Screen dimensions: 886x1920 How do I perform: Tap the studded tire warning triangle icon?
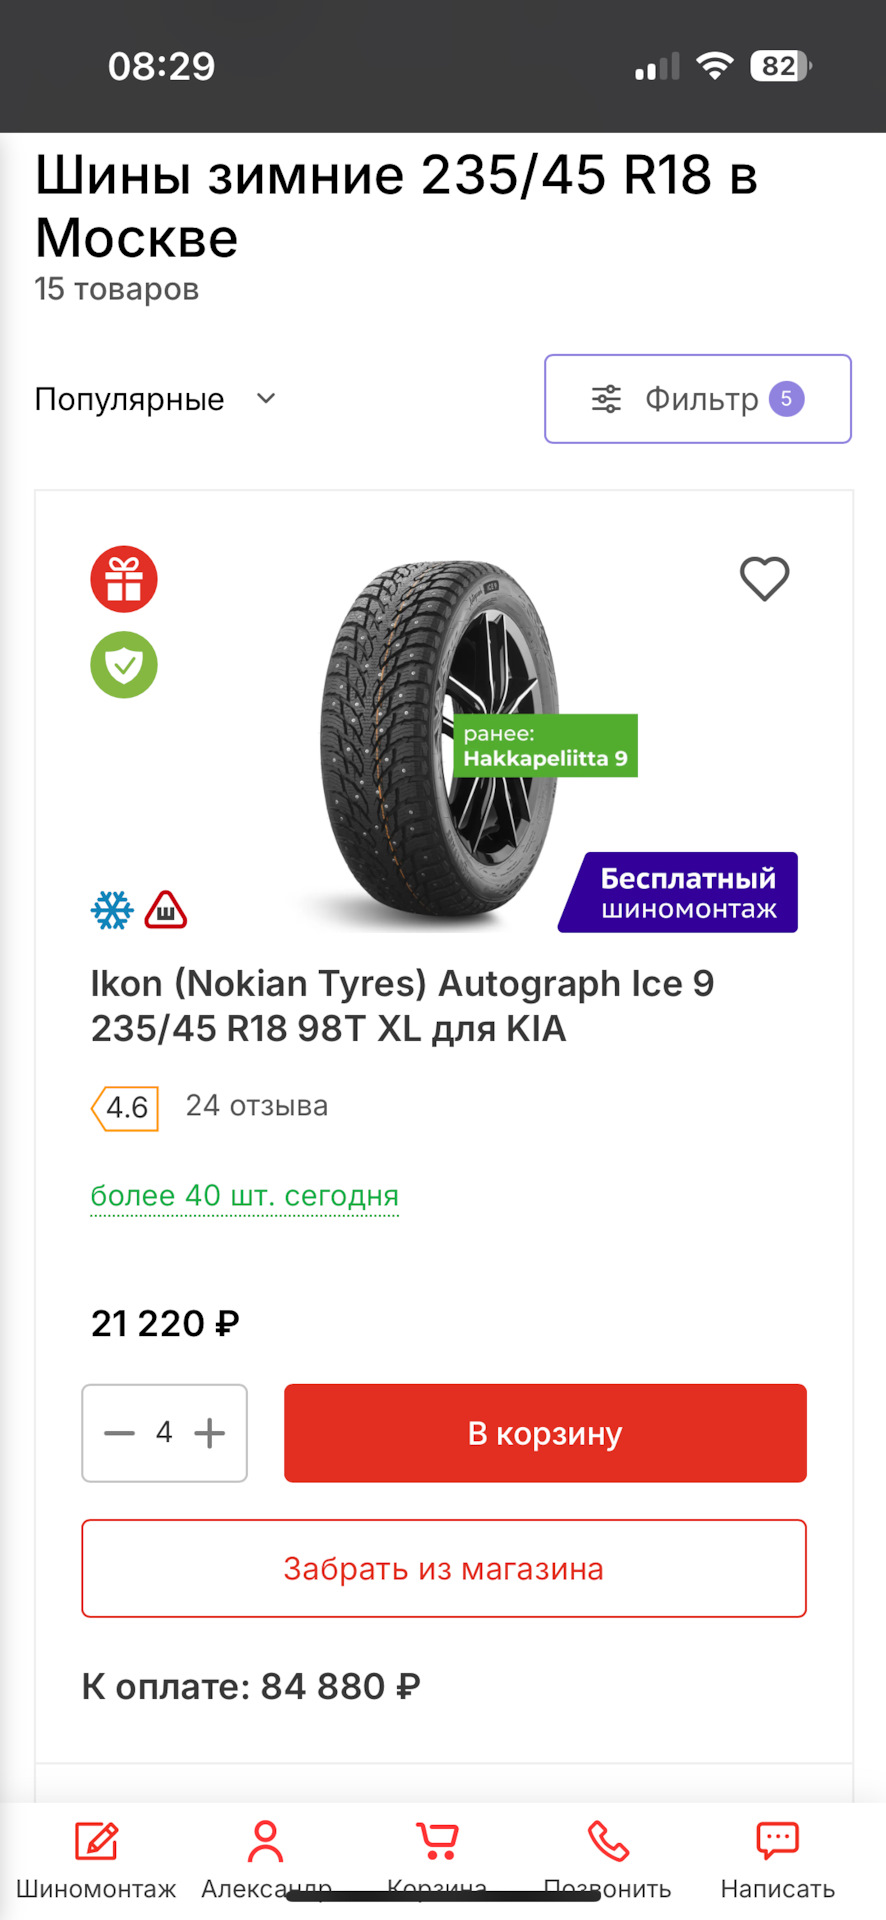coord(166,910)
